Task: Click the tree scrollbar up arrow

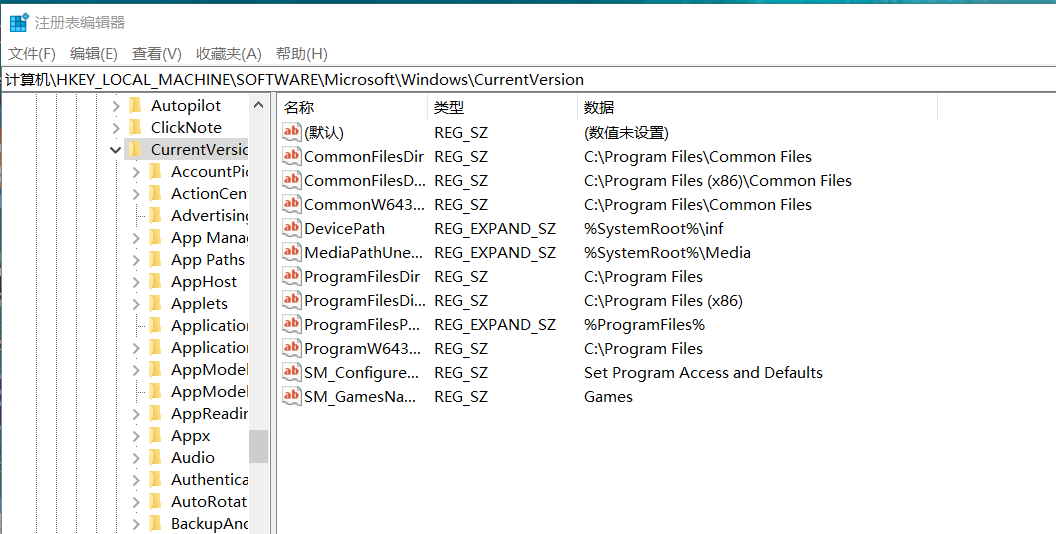Action: 259,105
